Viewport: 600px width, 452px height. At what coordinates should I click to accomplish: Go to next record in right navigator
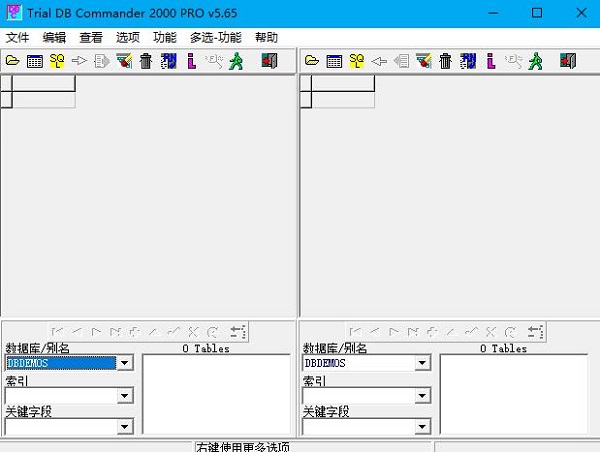pyautogui.click(x=394, y=331)
